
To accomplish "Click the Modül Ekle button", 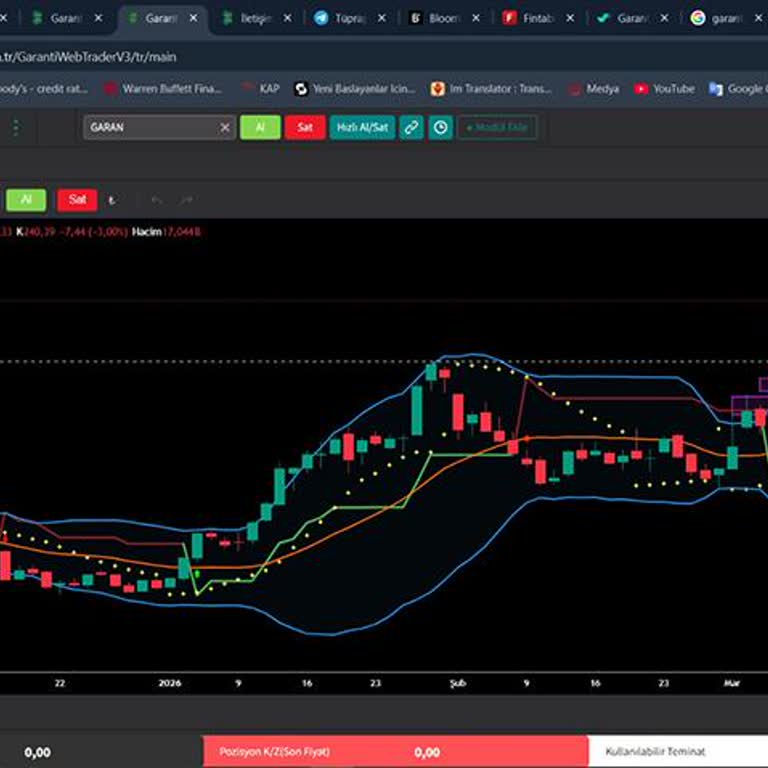I will tap(497, 127).
